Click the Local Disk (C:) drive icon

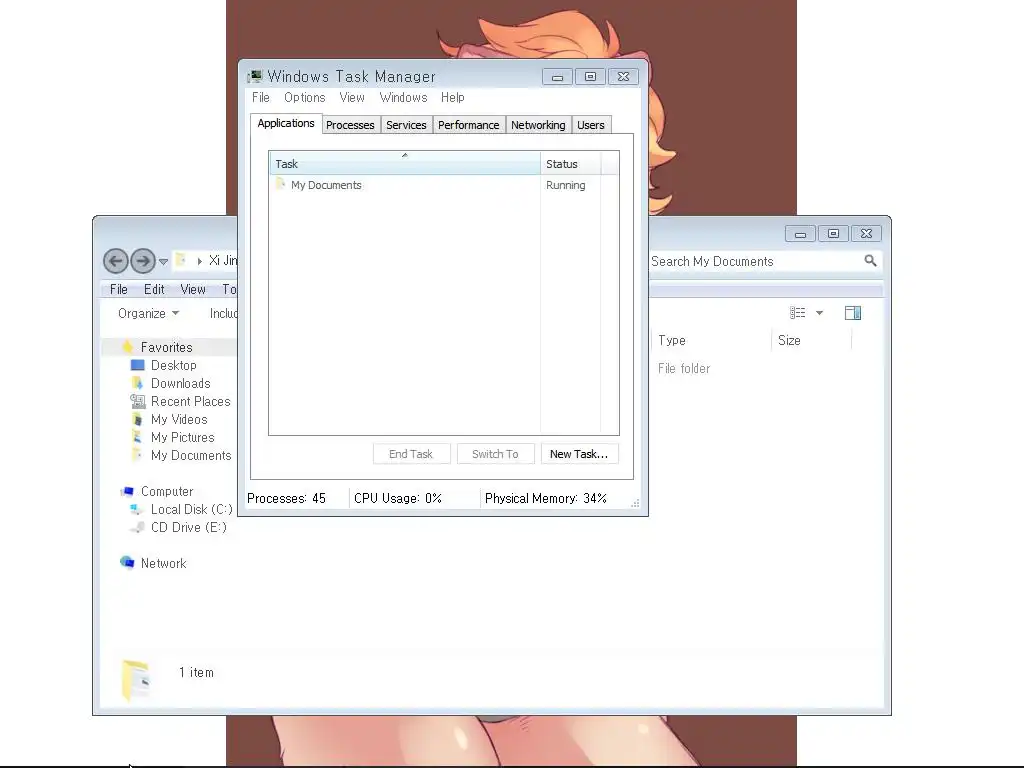click(136, 509)
